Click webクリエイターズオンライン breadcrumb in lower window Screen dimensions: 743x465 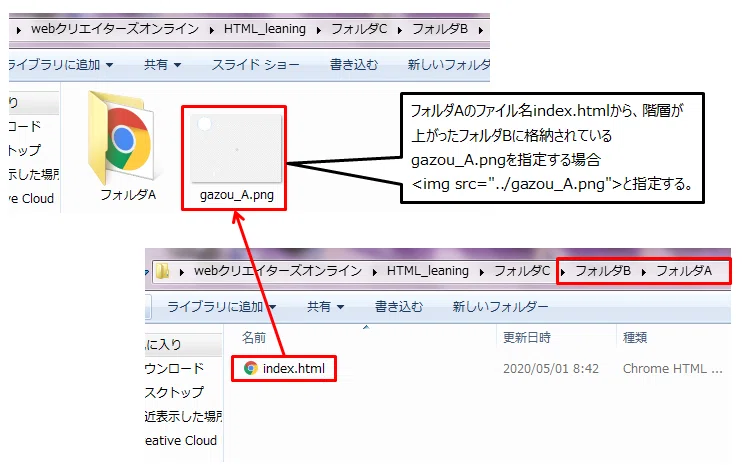click(278, 271)
